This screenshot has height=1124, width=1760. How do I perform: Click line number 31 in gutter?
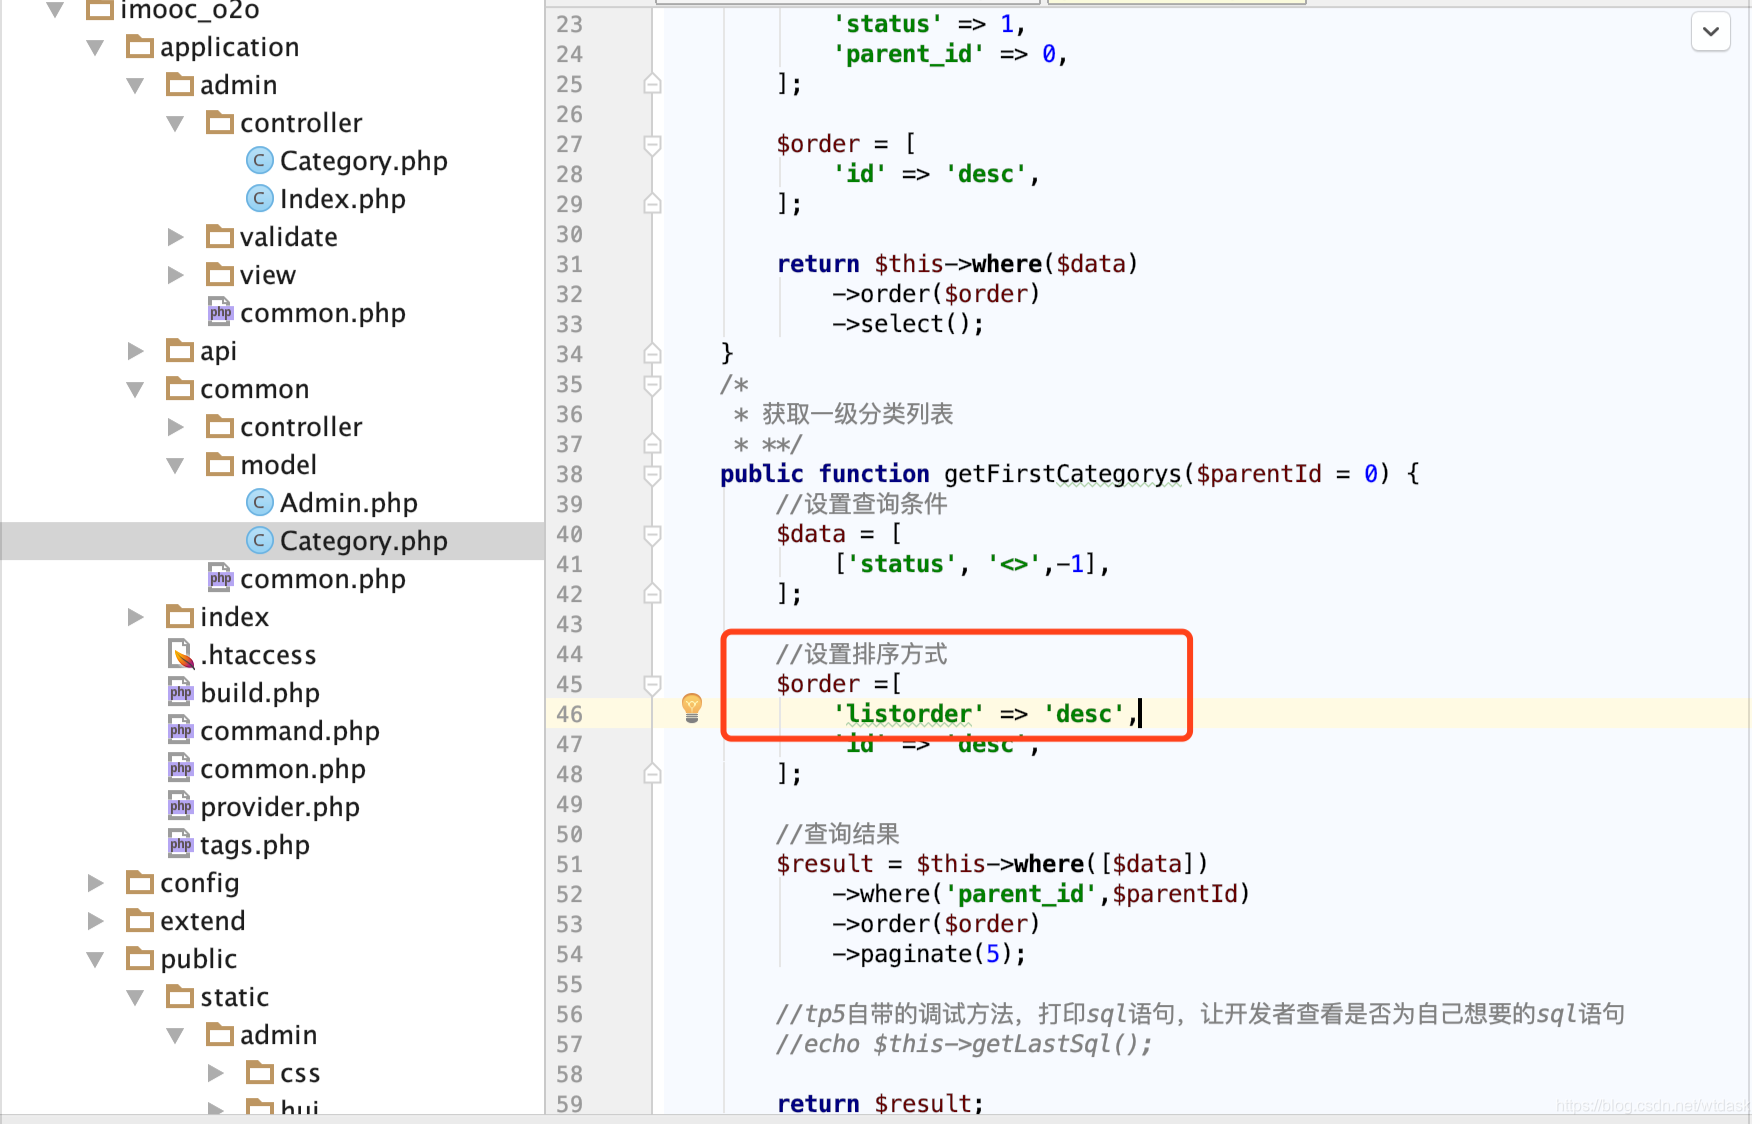pos(570,264)
